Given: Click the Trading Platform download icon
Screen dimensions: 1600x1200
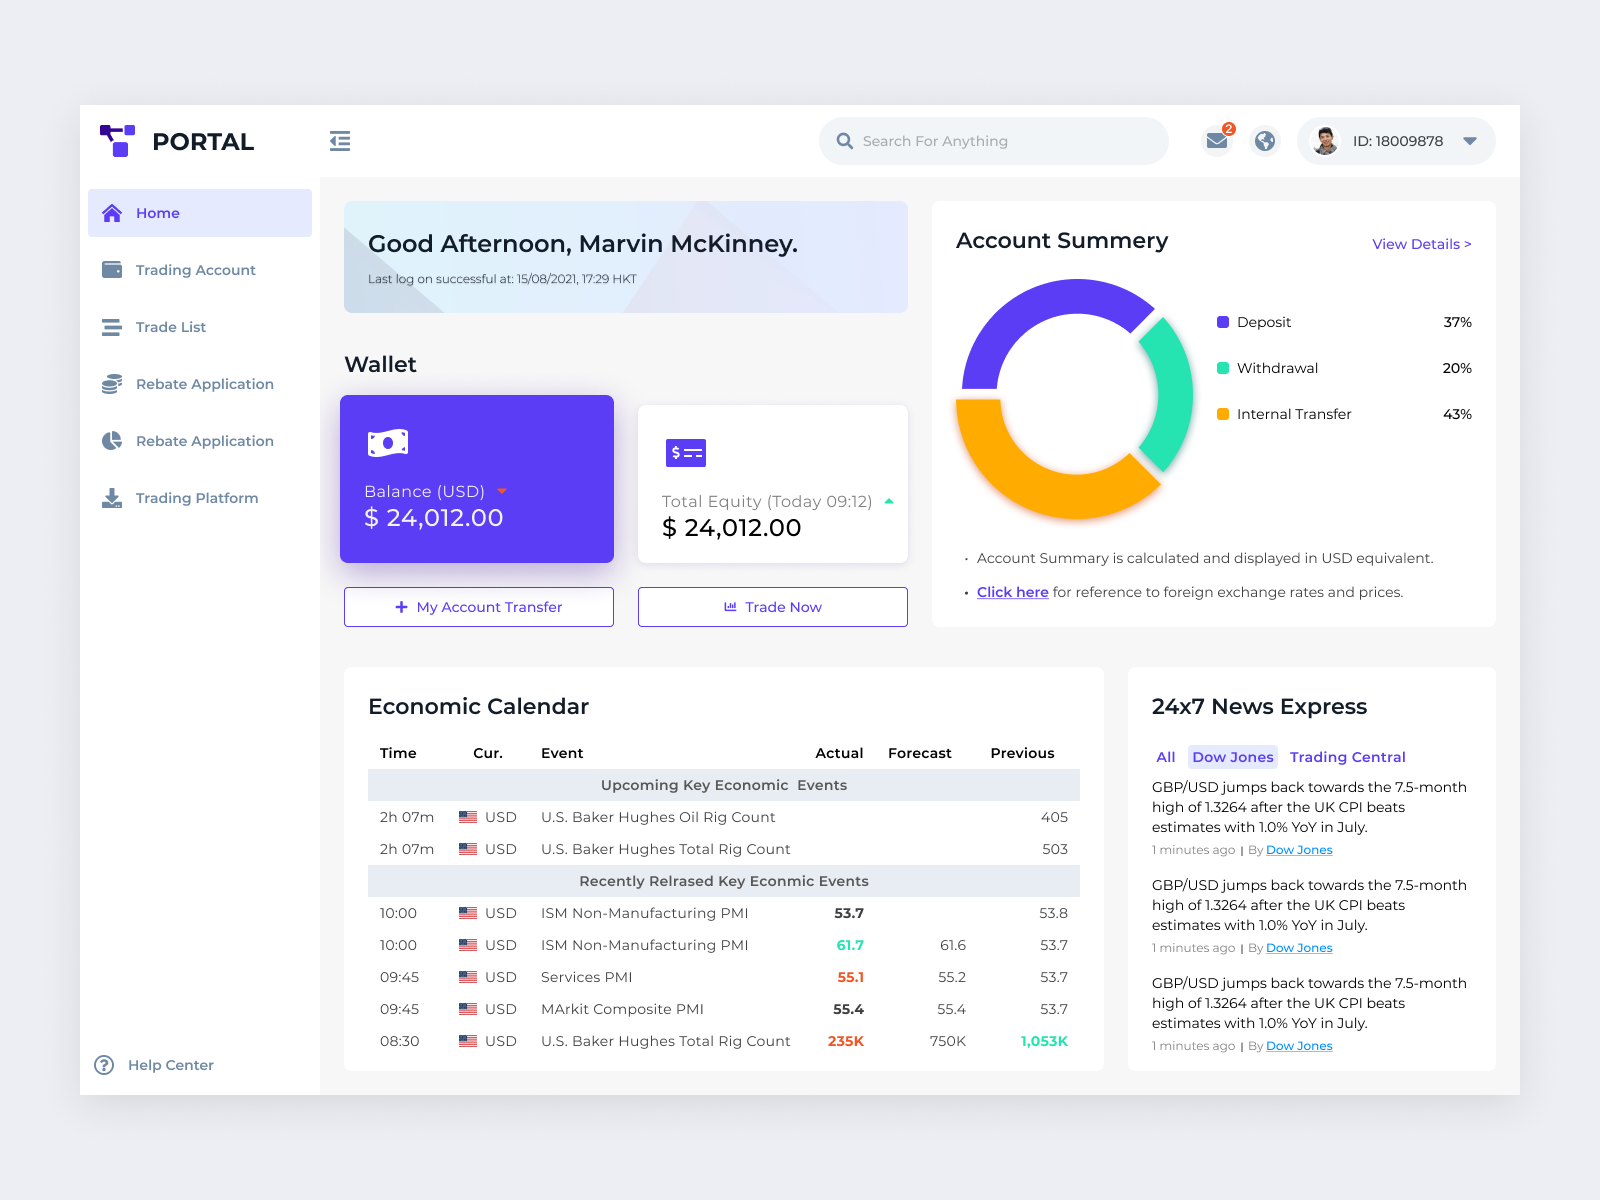Looking at the screenshot, I should pyautogui.click(x=112, y=497).
